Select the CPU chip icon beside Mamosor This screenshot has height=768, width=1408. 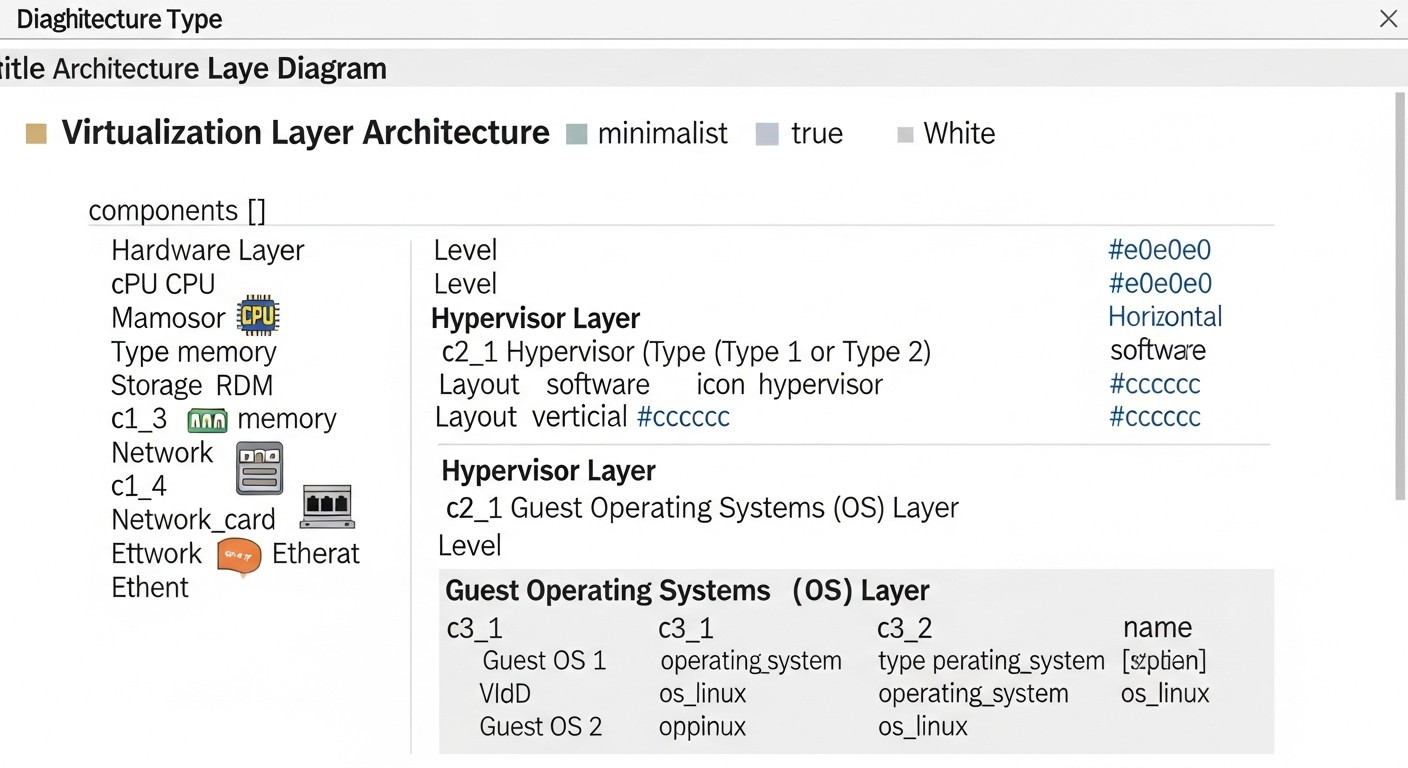(258, 315)
